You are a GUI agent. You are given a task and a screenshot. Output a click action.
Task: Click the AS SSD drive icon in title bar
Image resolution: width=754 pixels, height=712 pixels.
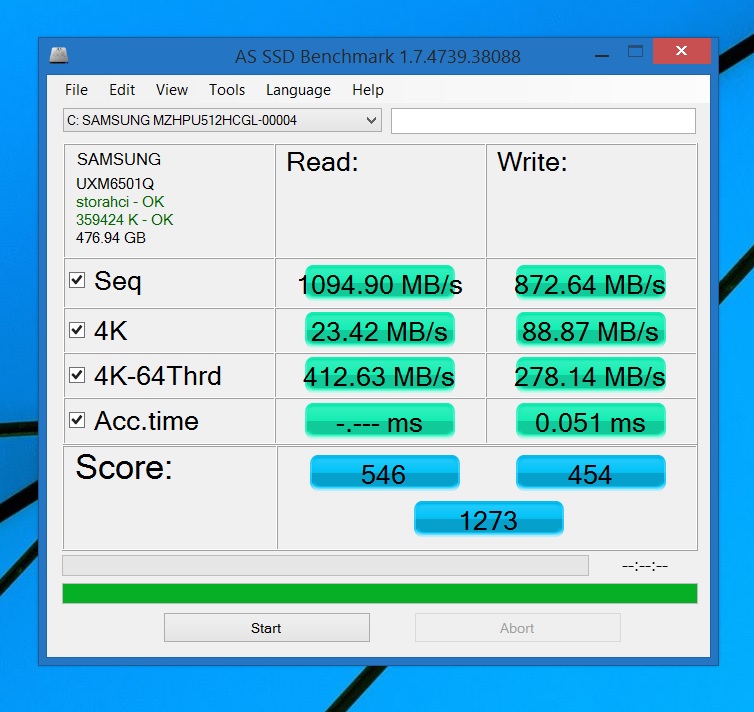59,55
